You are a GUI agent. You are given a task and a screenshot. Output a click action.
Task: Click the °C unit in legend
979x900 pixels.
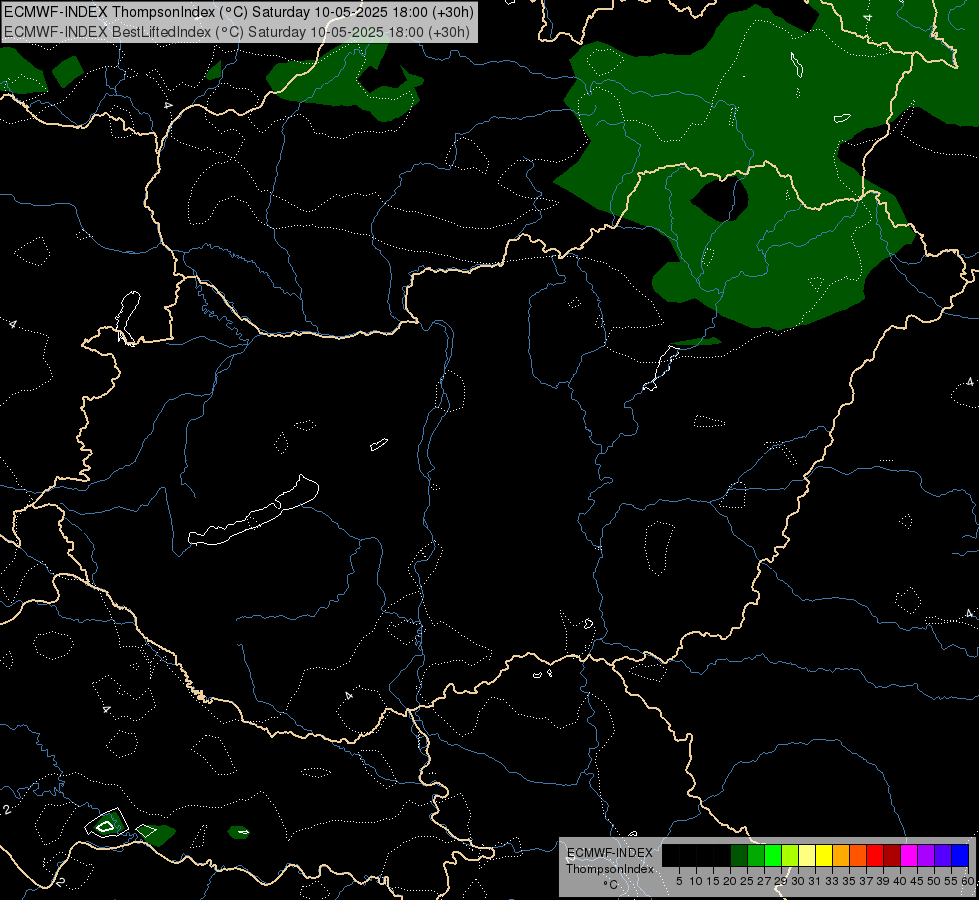click(x=610, y=884)
